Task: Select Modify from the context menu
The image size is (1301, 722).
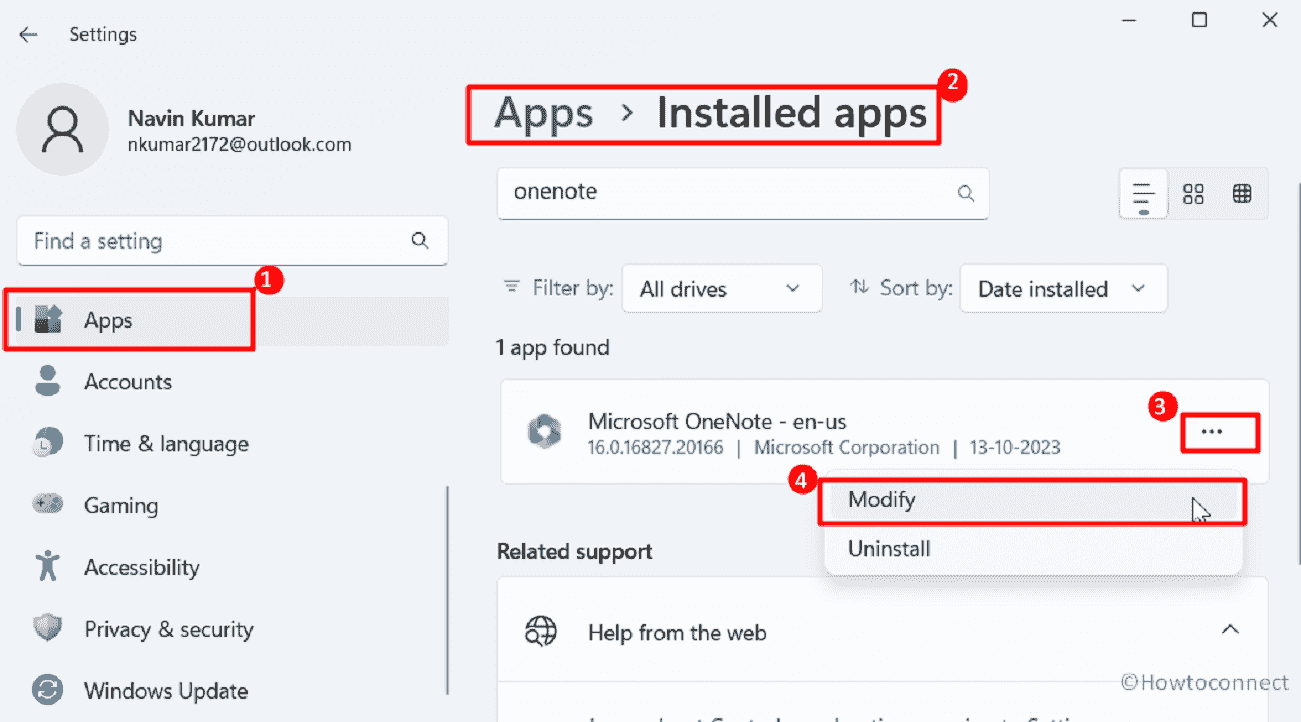Action: tap(1033, 500)
